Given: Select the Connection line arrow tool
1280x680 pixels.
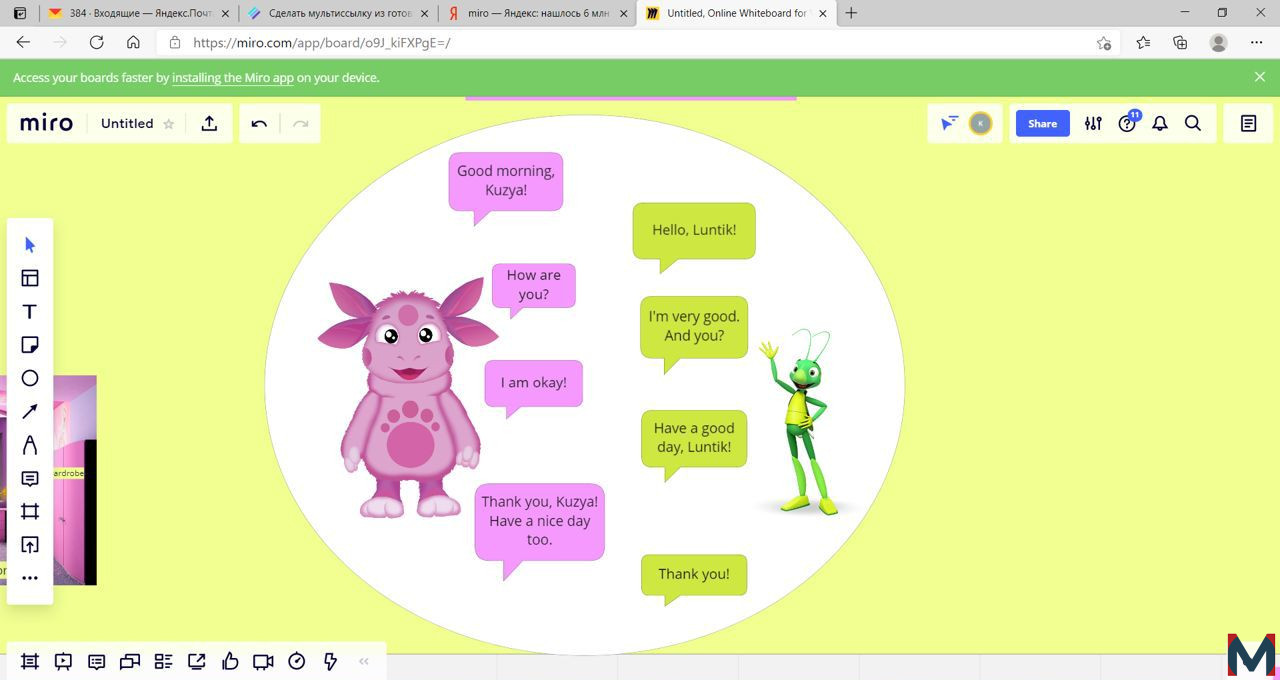Looking at the screenshot, I should tap(30, 412).
